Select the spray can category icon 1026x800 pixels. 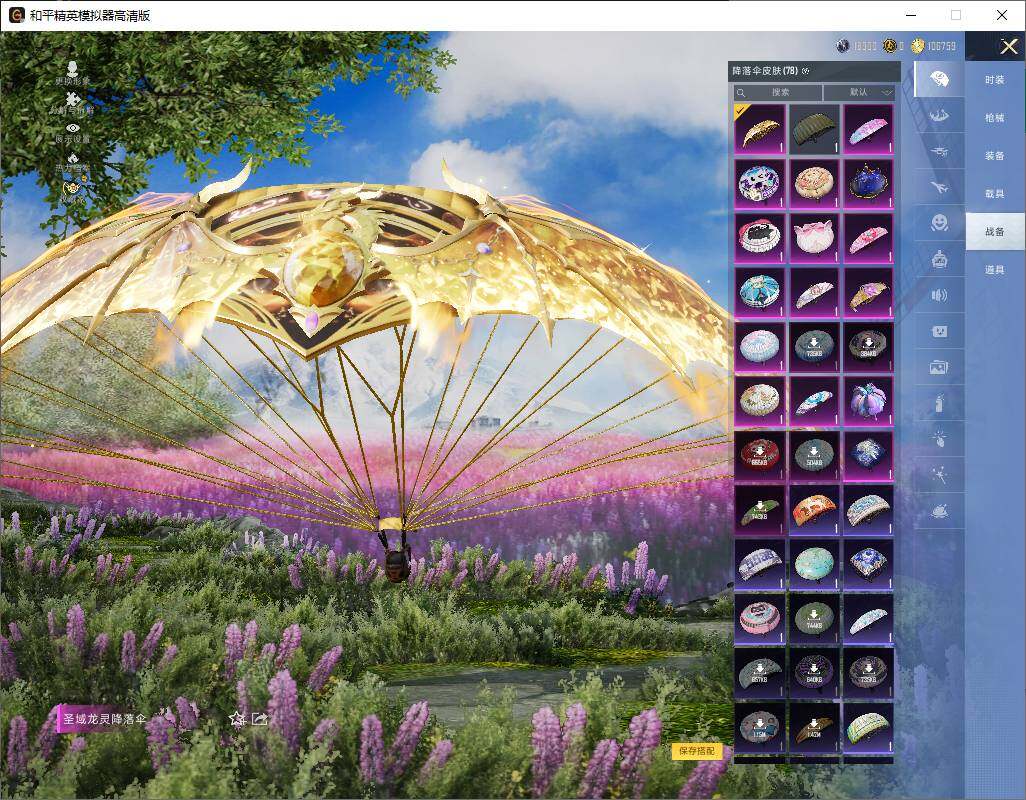click(x=939, y=404)
